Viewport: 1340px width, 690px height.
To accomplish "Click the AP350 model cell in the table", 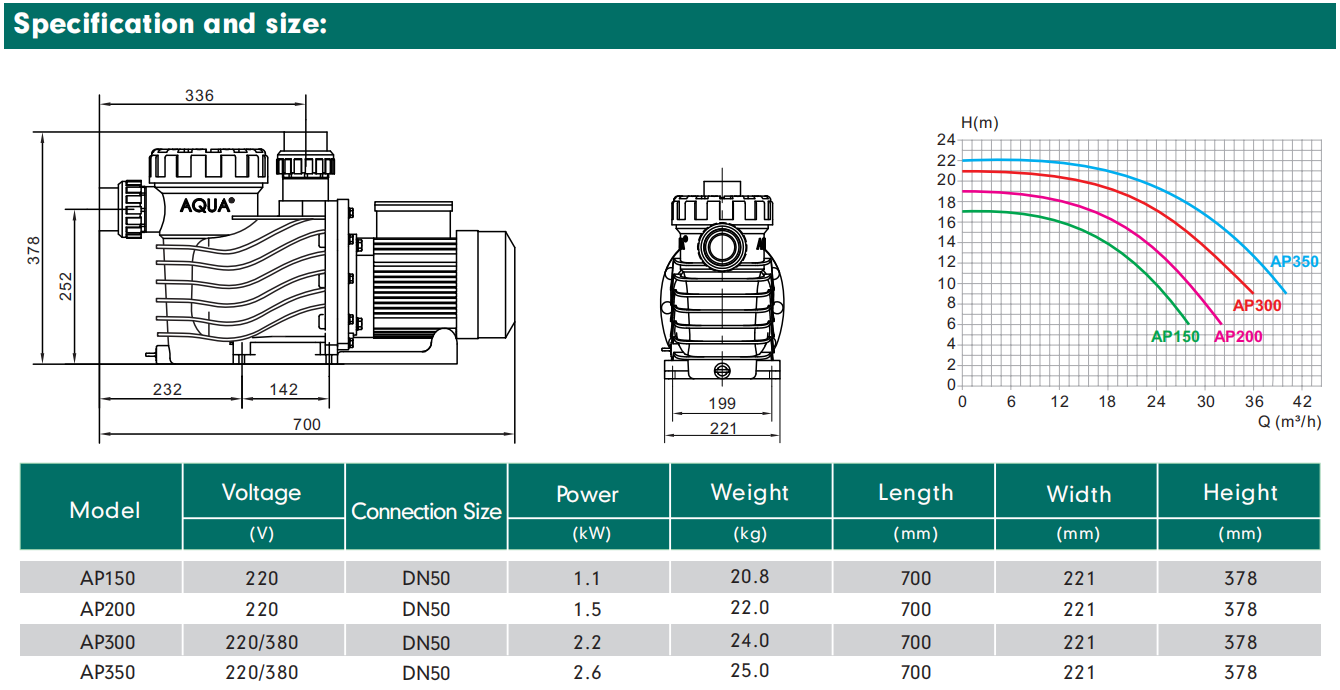I will coord(107,673).
